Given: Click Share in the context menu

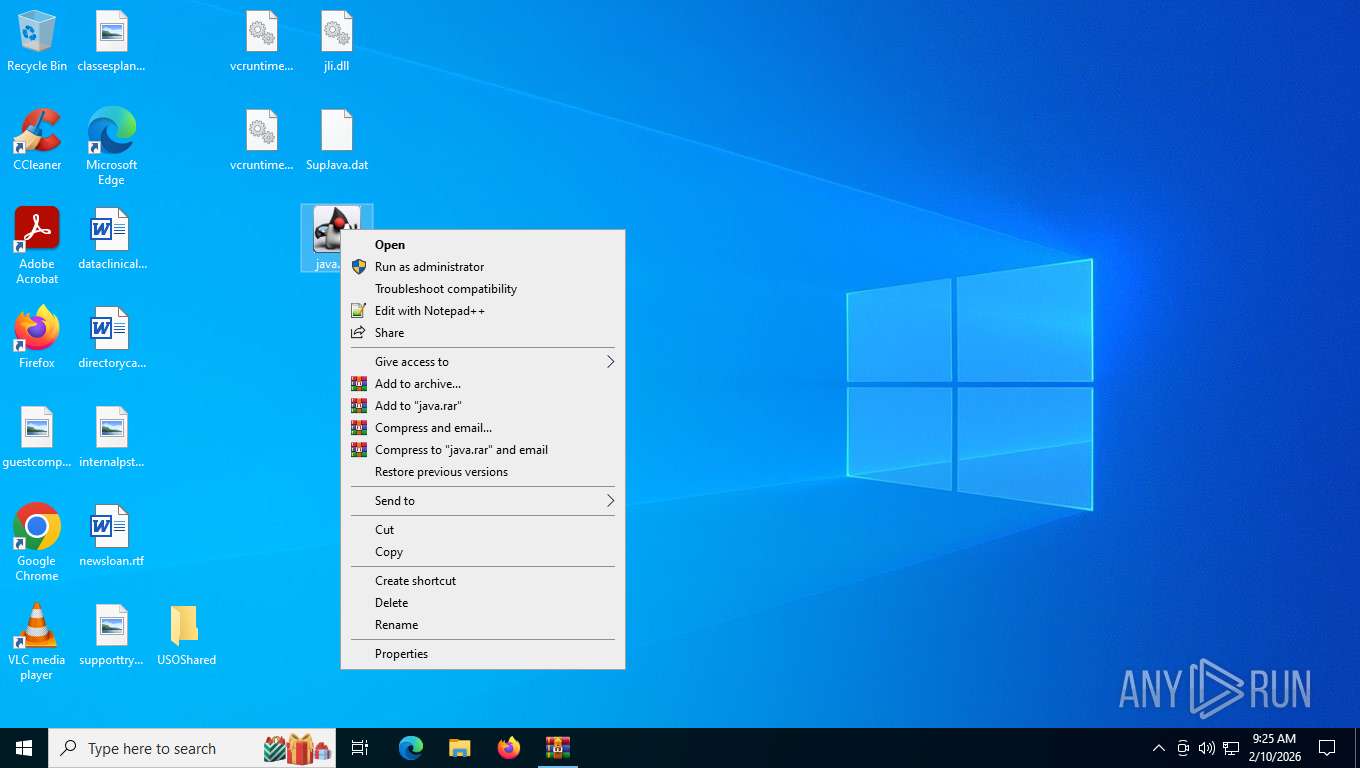Looking at the screenshot, I should click(483, 333).
